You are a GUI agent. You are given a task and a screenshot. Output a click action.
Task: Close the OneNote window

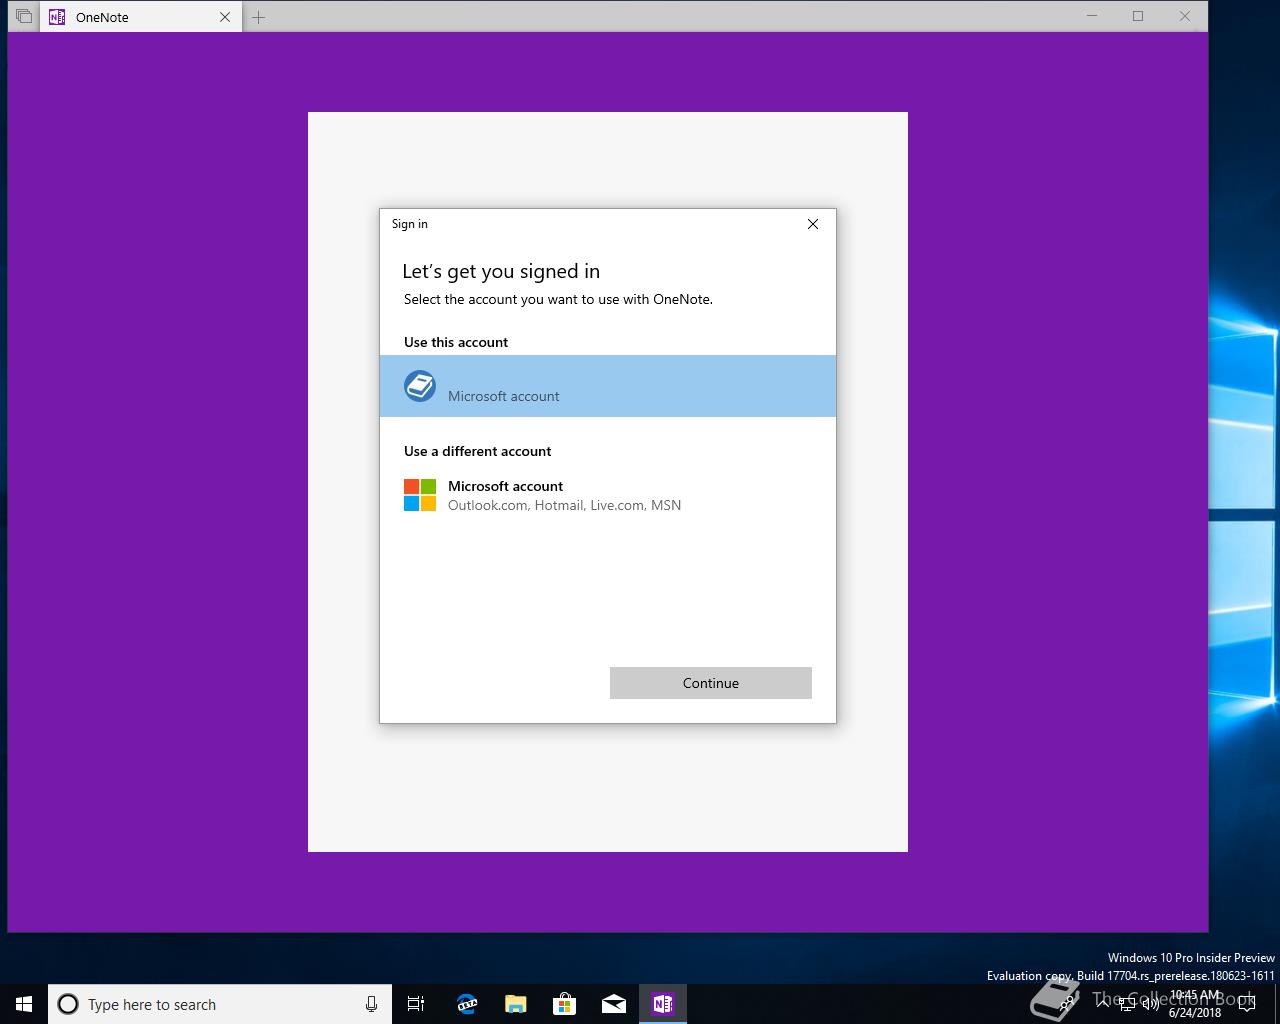point(1185,16)
